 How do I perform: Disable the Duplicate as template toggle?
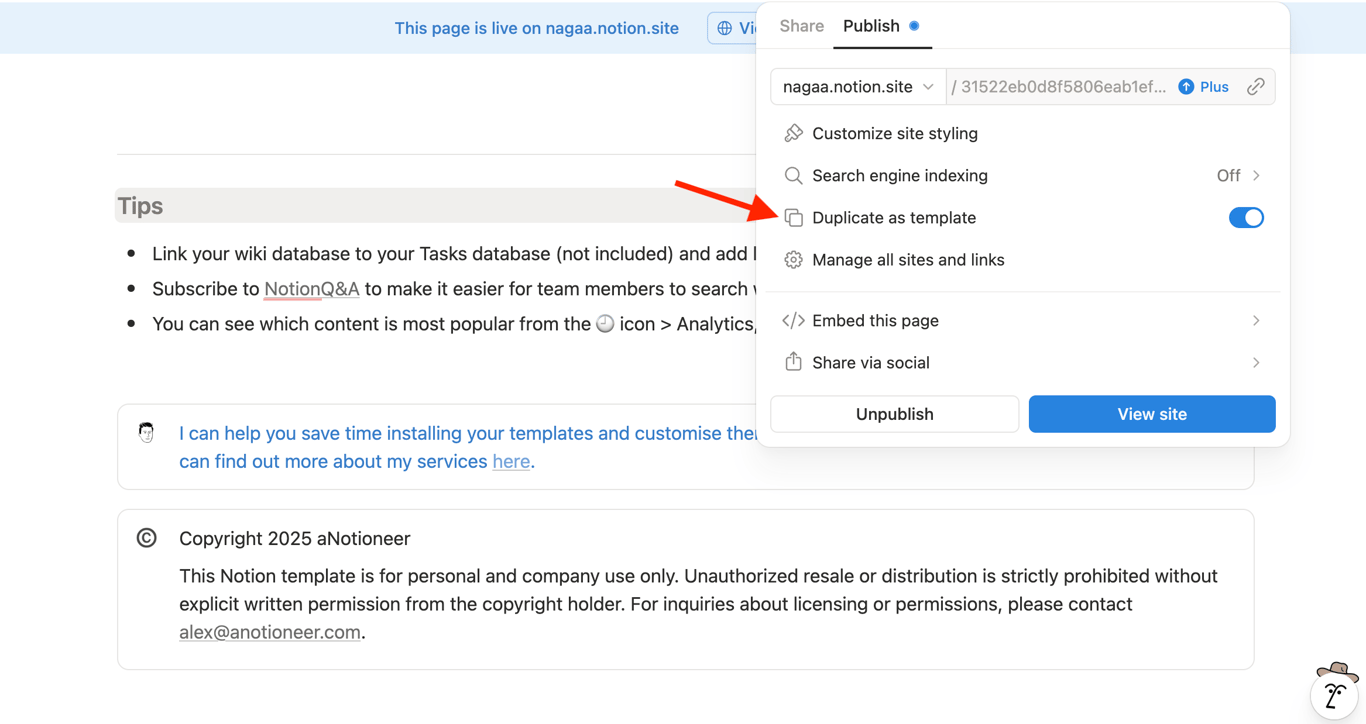pos(1246,217)
